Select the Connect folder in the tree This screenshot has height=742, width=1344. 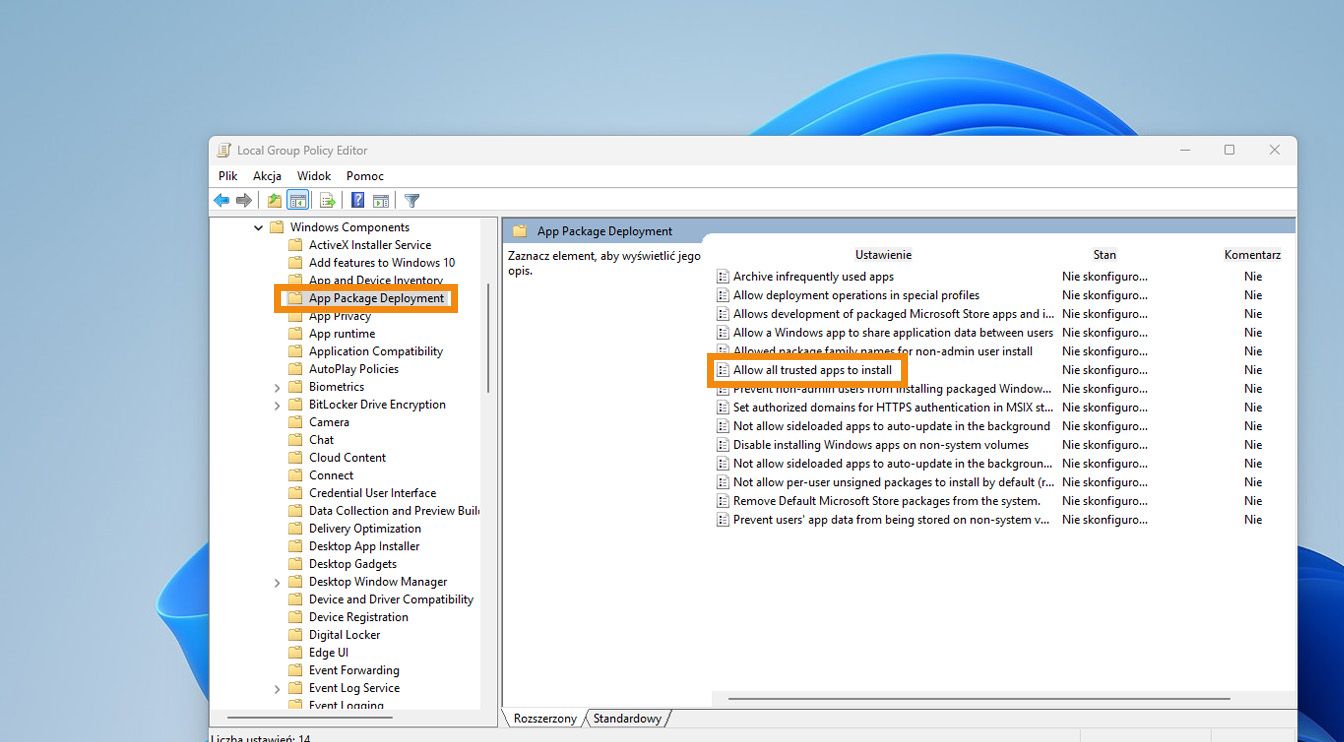pyautogui.click(x=331, y=476)
